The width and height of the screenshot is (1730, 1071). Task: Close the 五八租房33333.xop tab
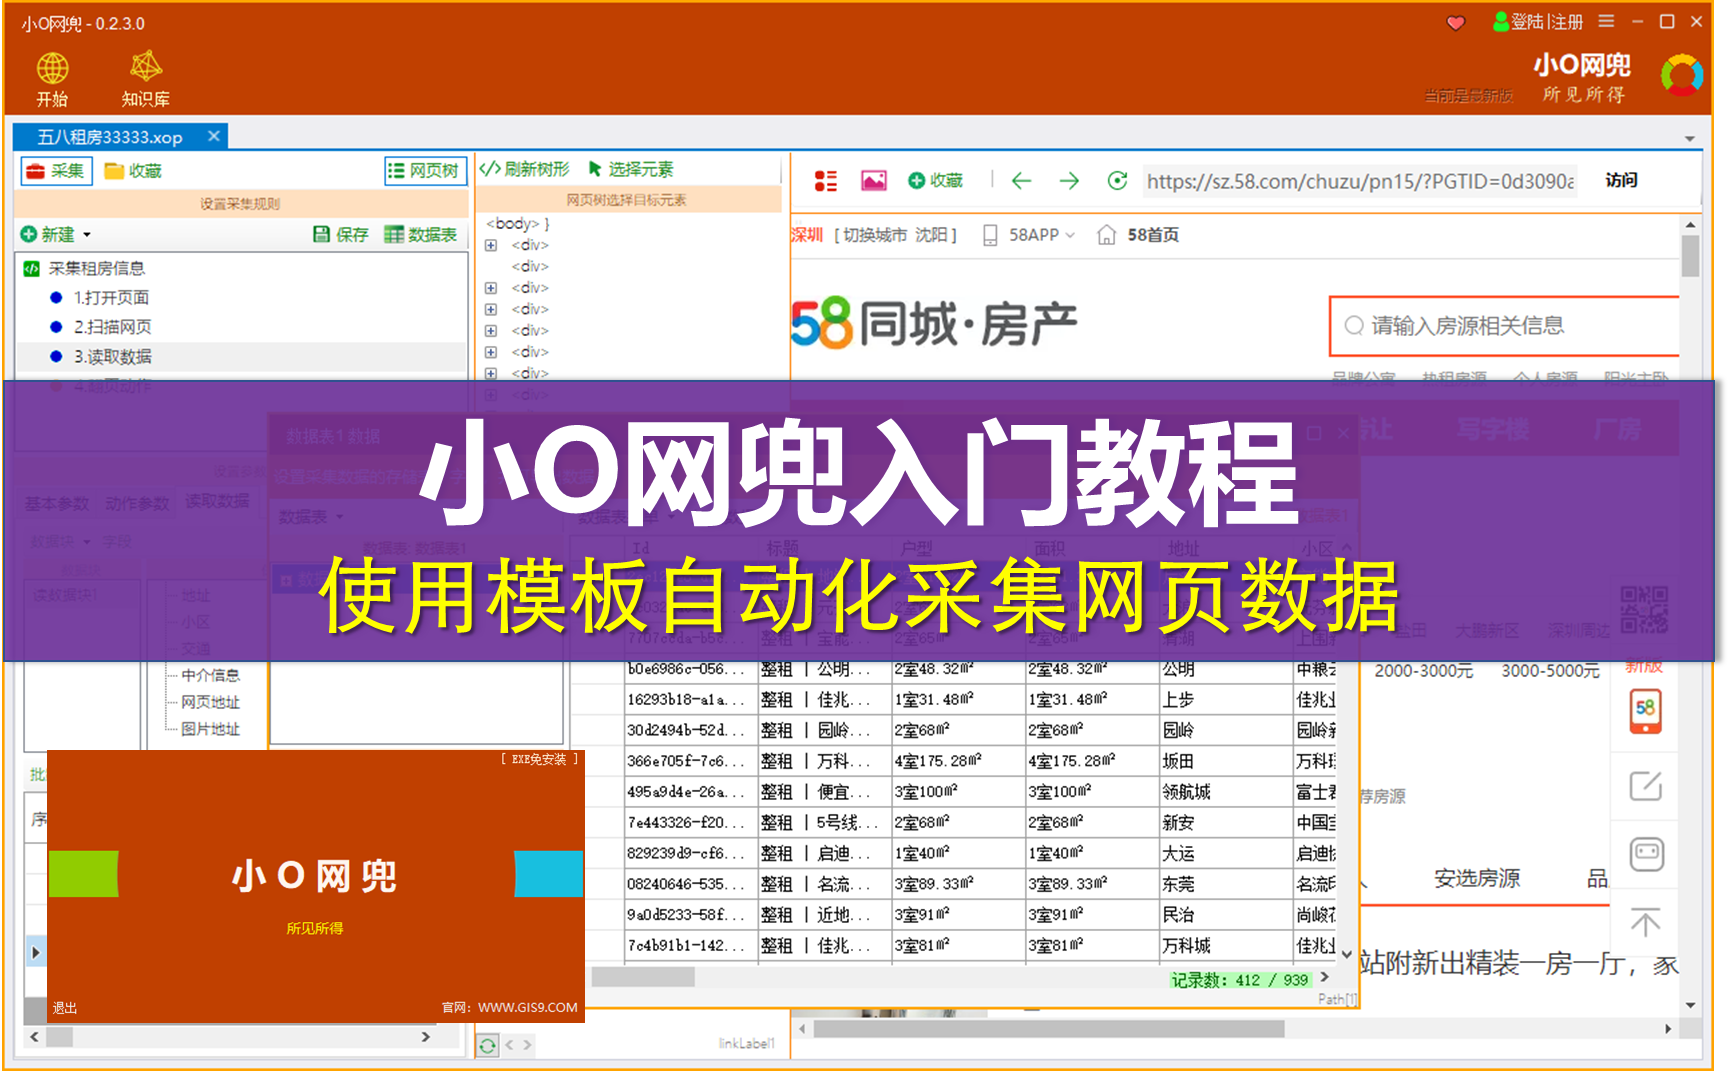point(214,136)
